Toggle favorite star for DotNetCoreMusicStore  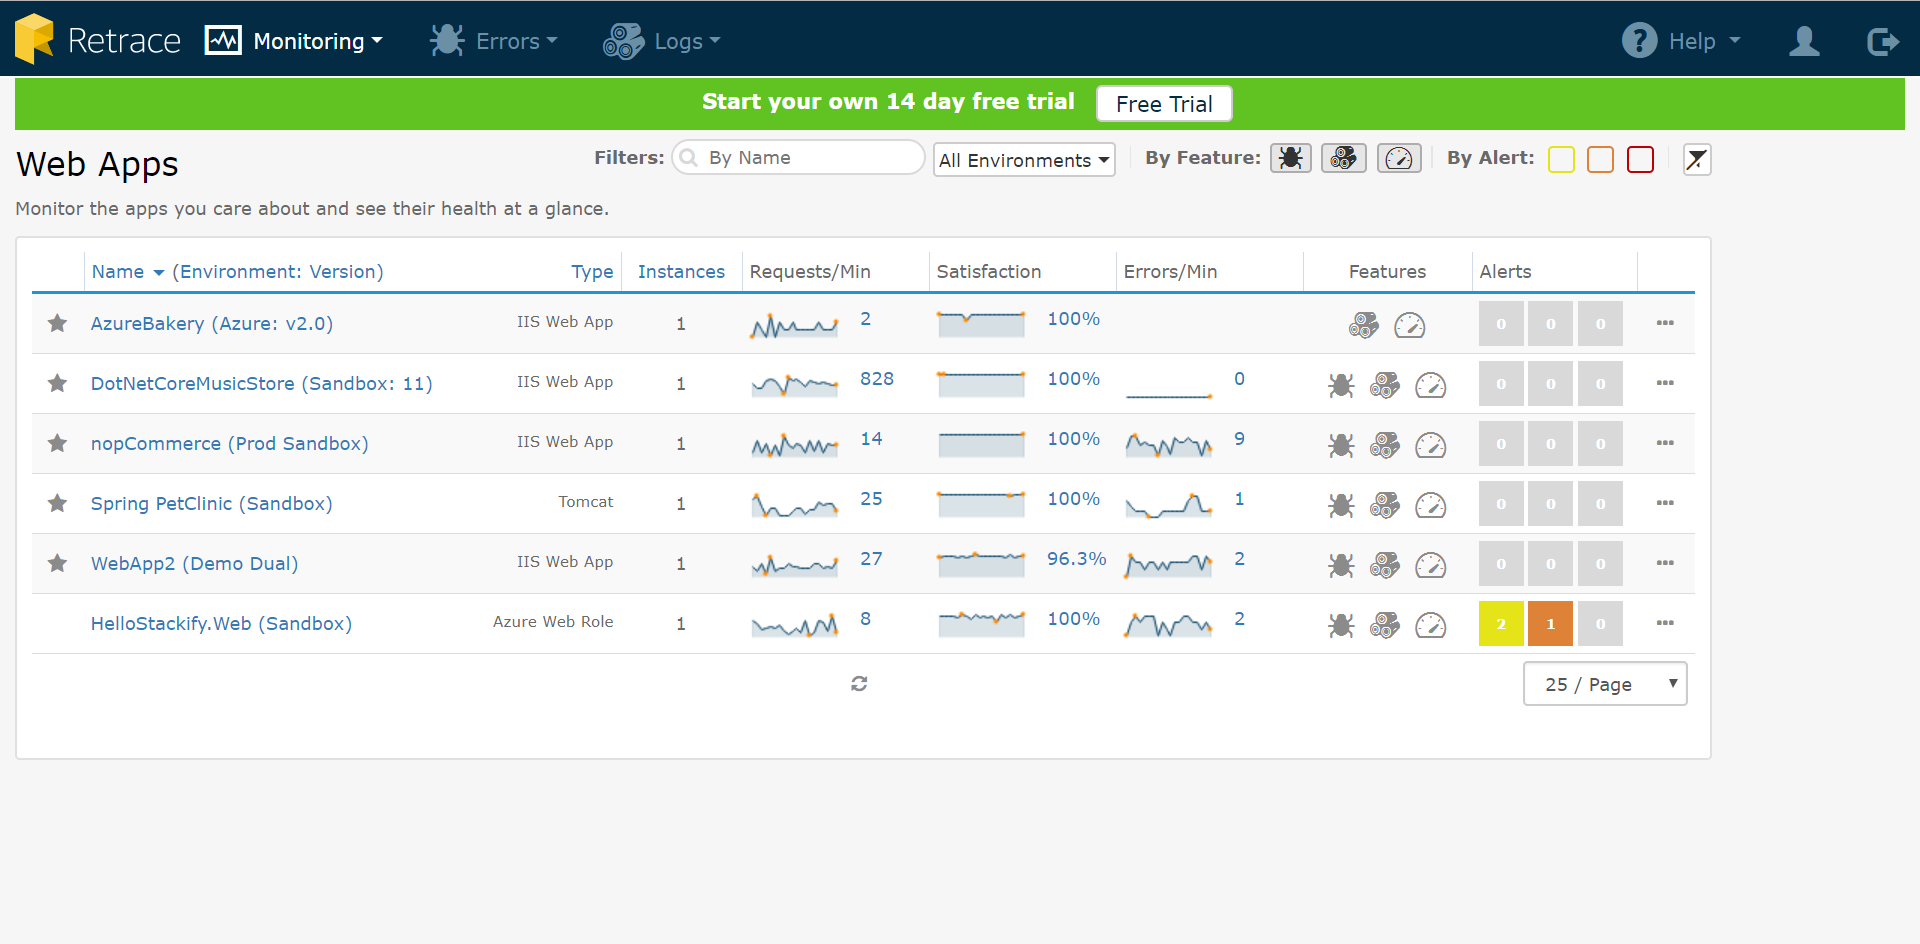[x=58, y=383]
